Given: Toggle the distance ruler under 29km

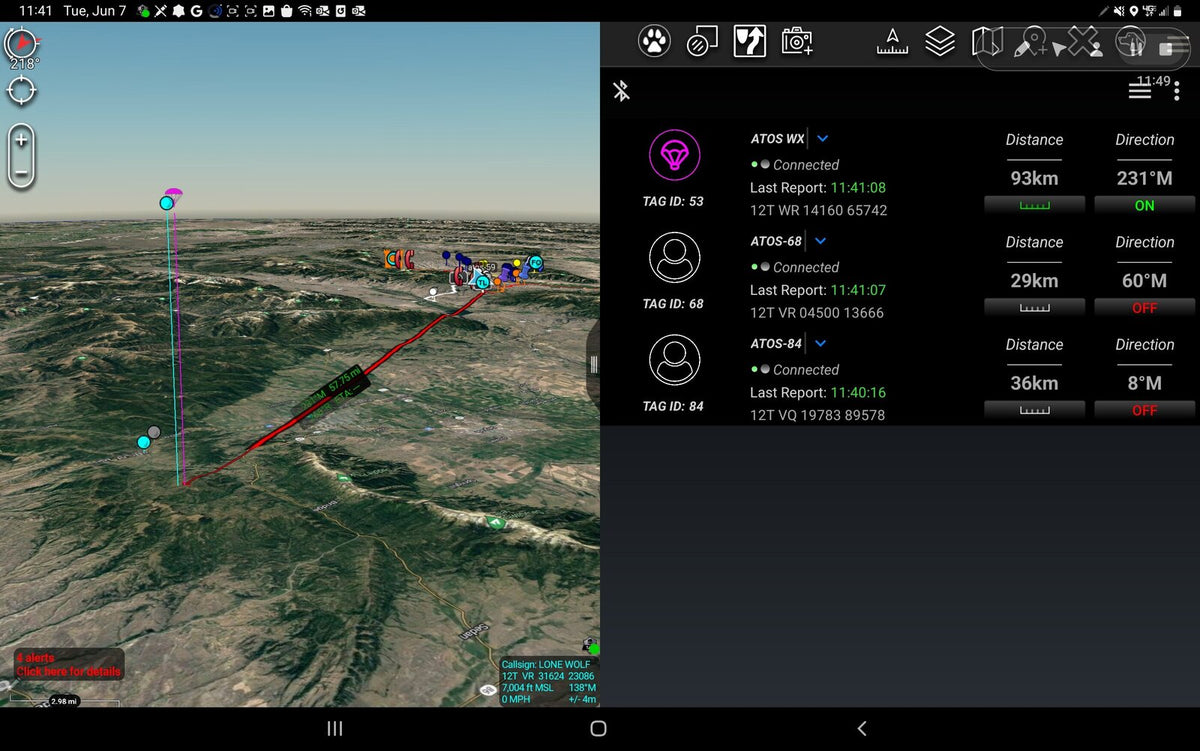Looking at the screenshot, I should click(1034, 308).
